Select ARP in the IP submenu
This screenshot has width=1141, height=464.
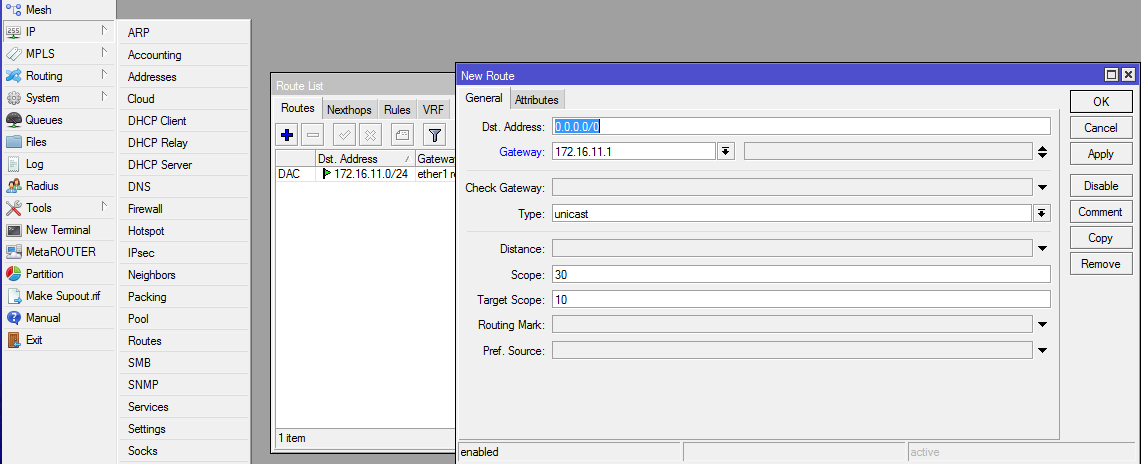[185, 33]
